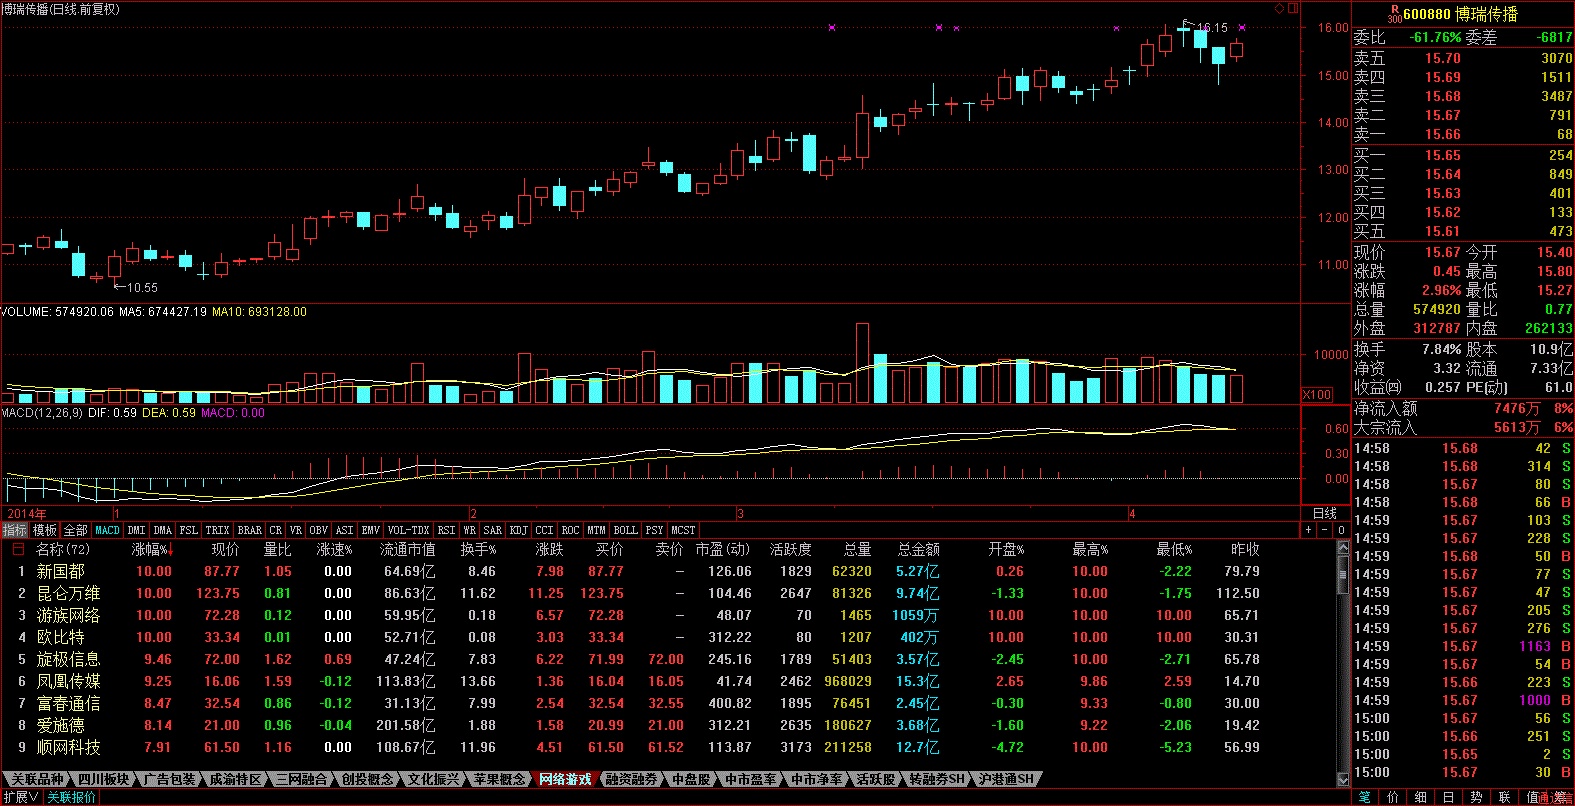Image resolution: width=1575 pixels, height=806 pixels.
Task: Open the 名称(72) column header
Action: coord(62,549)
